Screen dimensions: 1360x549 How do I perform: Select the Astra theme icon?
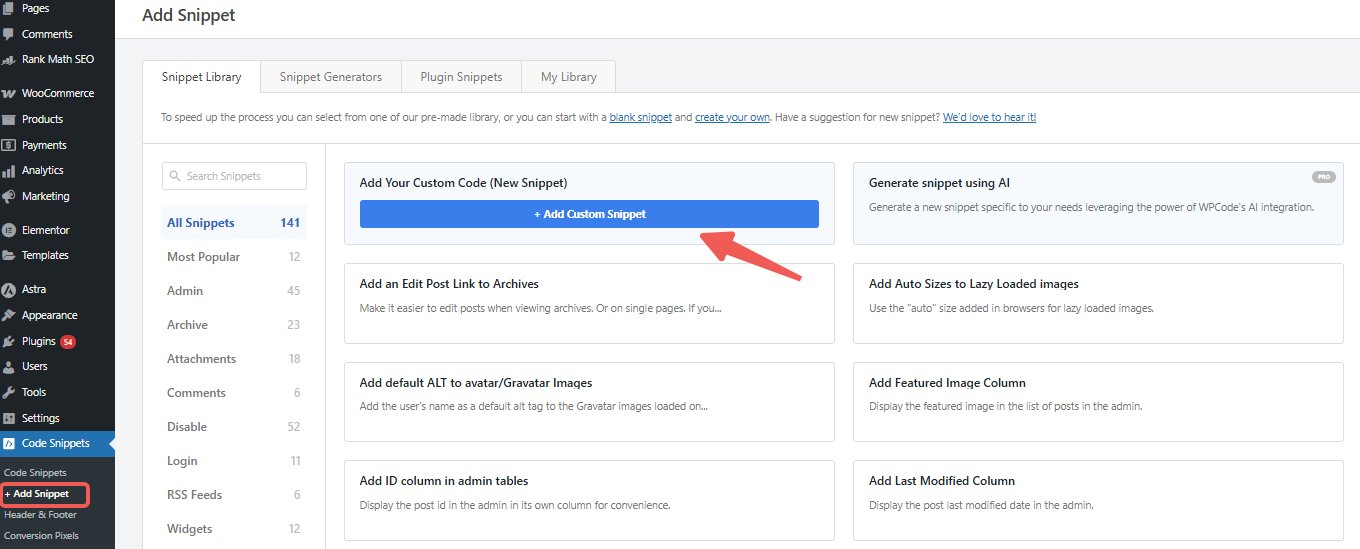[9, 290]
